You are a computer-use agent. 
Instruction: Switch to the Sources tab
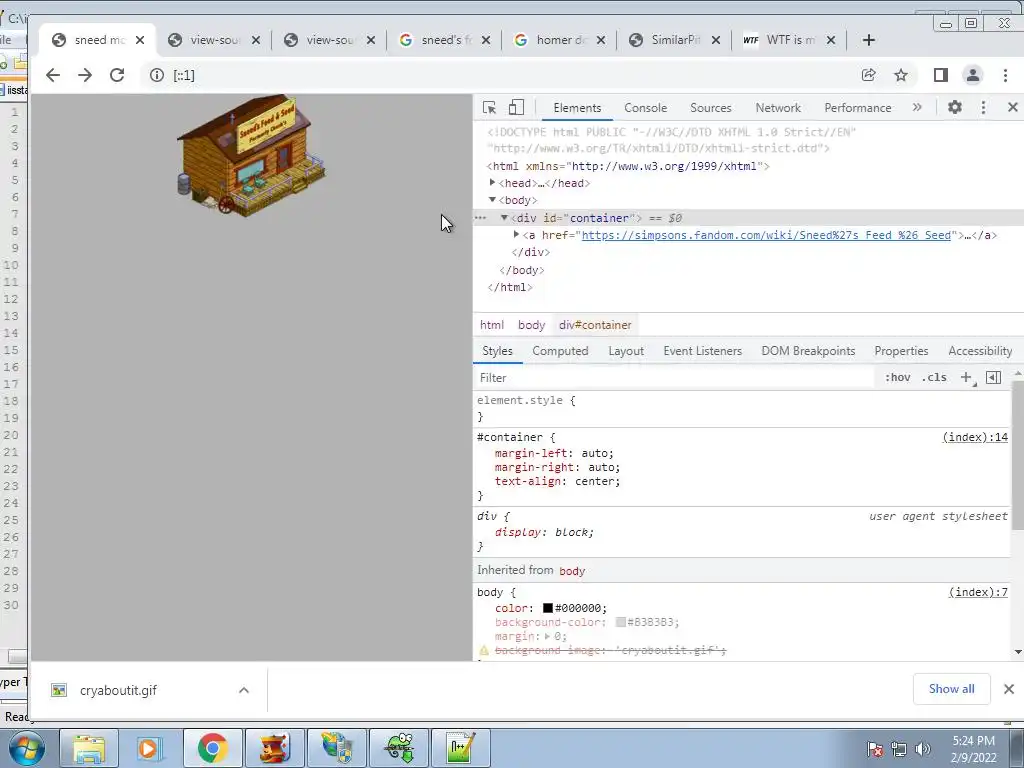(x=711, y=108)
